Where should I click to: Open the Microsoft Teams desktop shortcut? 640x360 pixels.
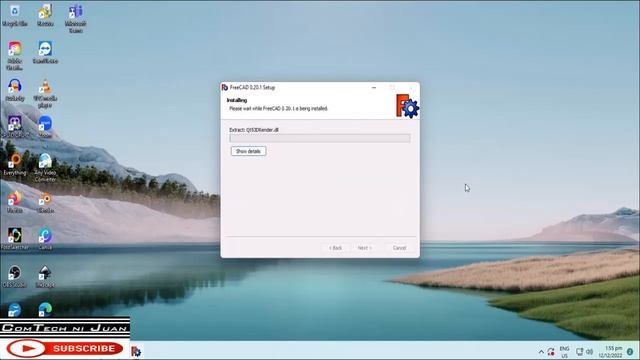point(76,18)
